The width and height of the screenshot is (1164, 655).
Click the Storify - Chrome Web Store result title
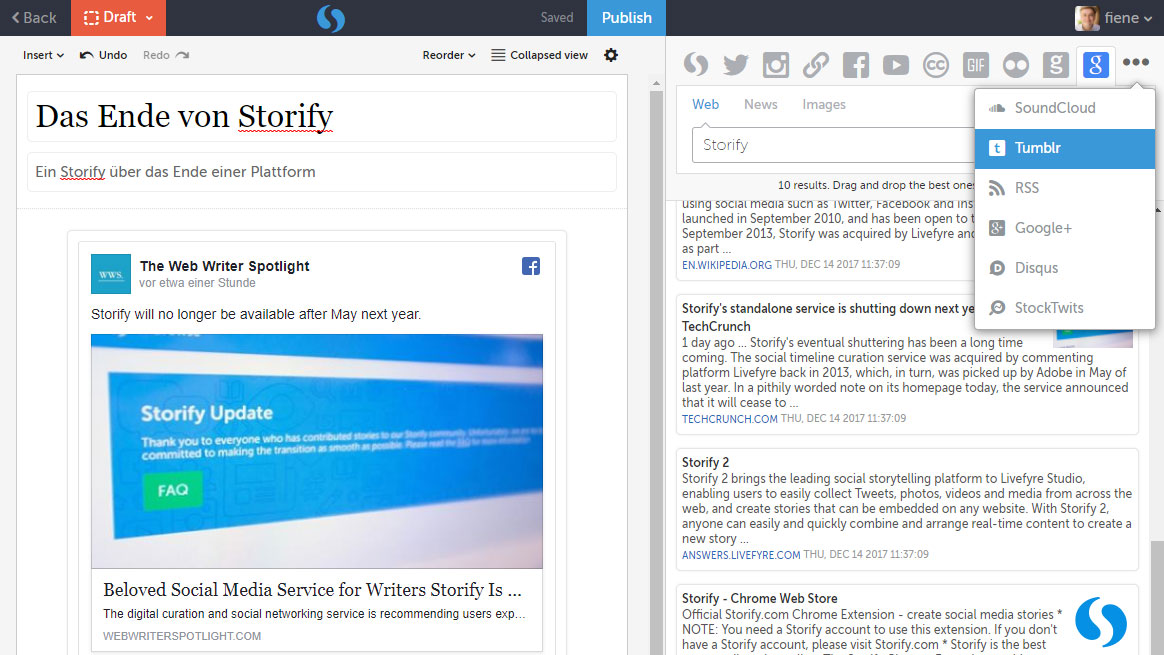point(759,598)
